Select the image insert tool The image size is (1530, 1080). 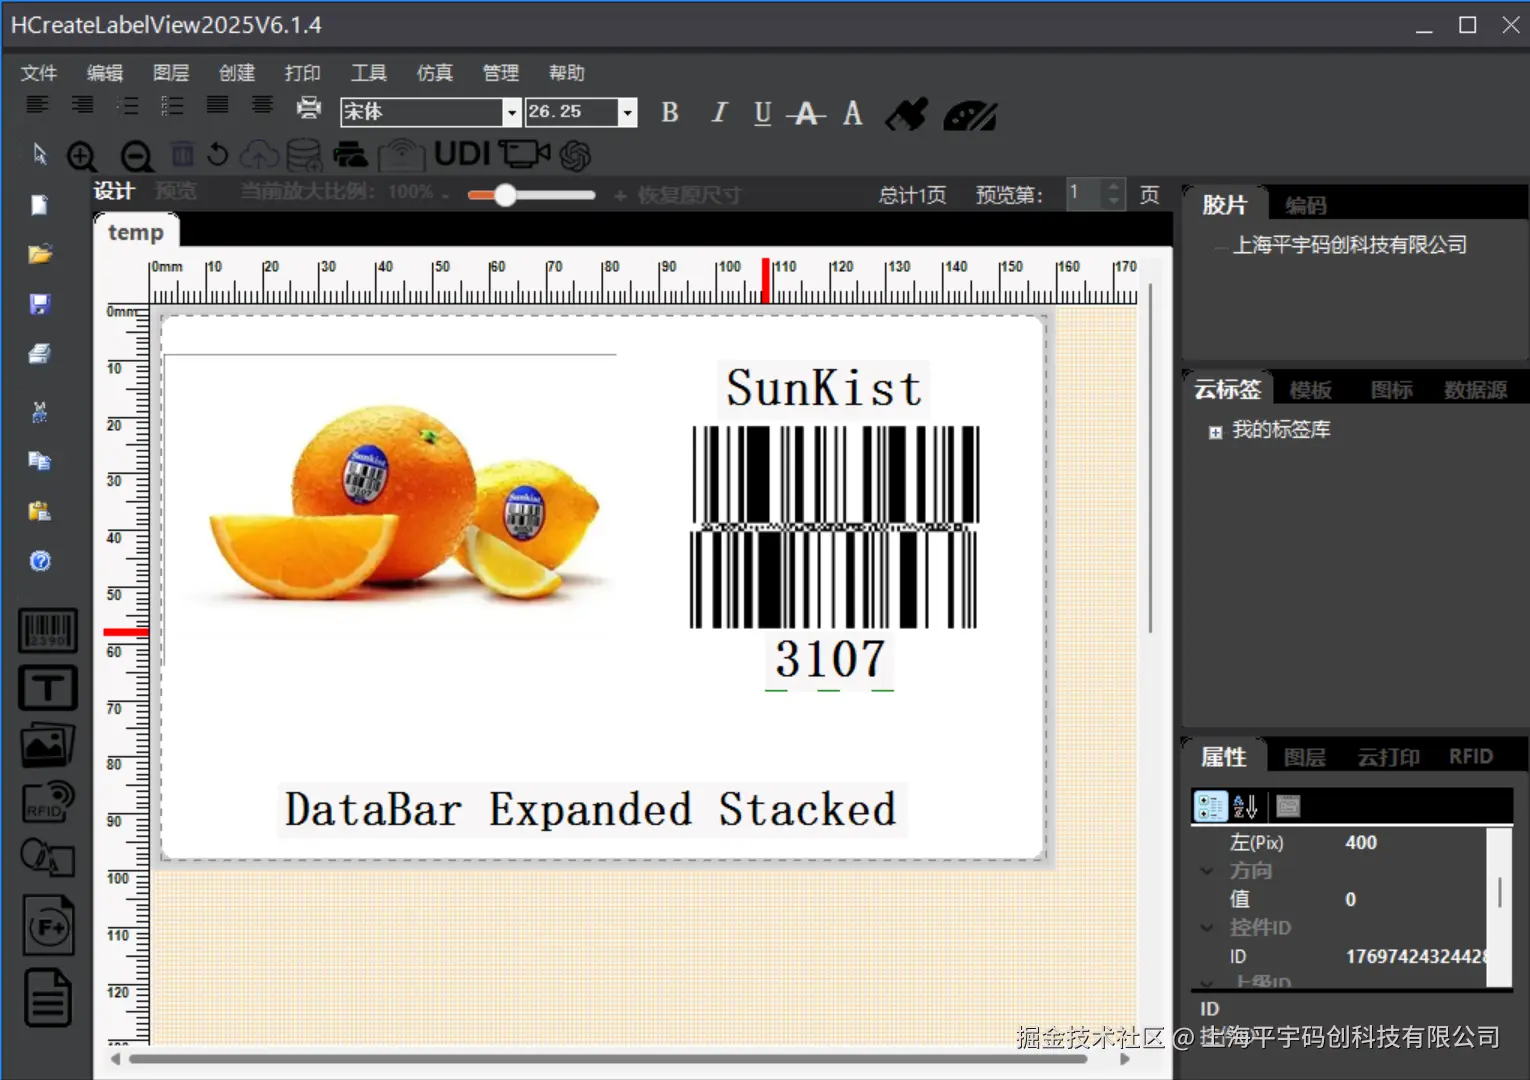pos(47,745)
